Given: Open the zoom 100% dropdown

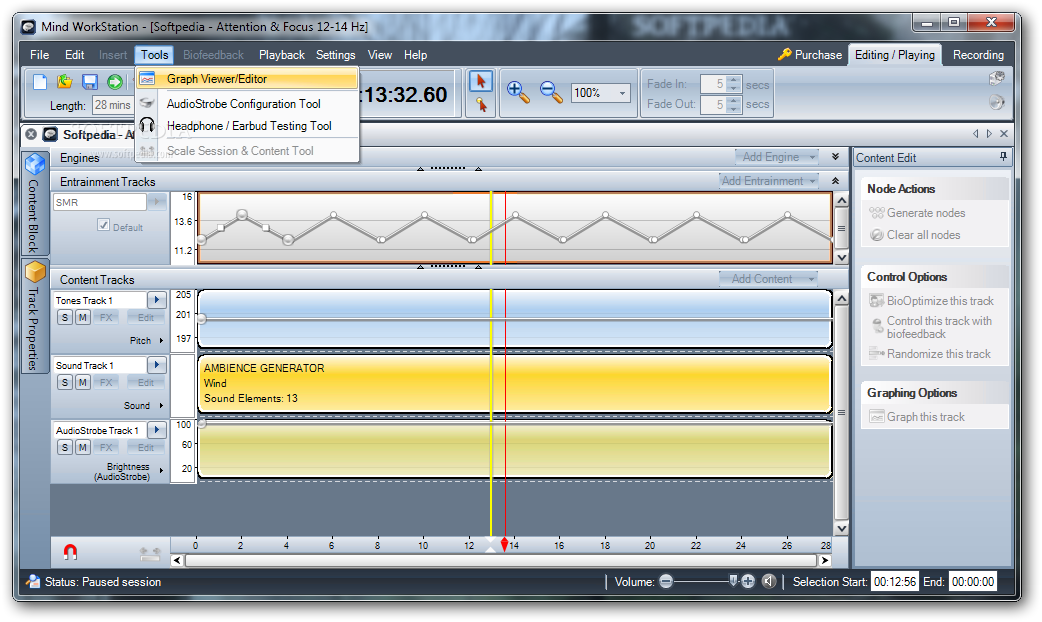Looking at the screenshot, I should (623, 93).
